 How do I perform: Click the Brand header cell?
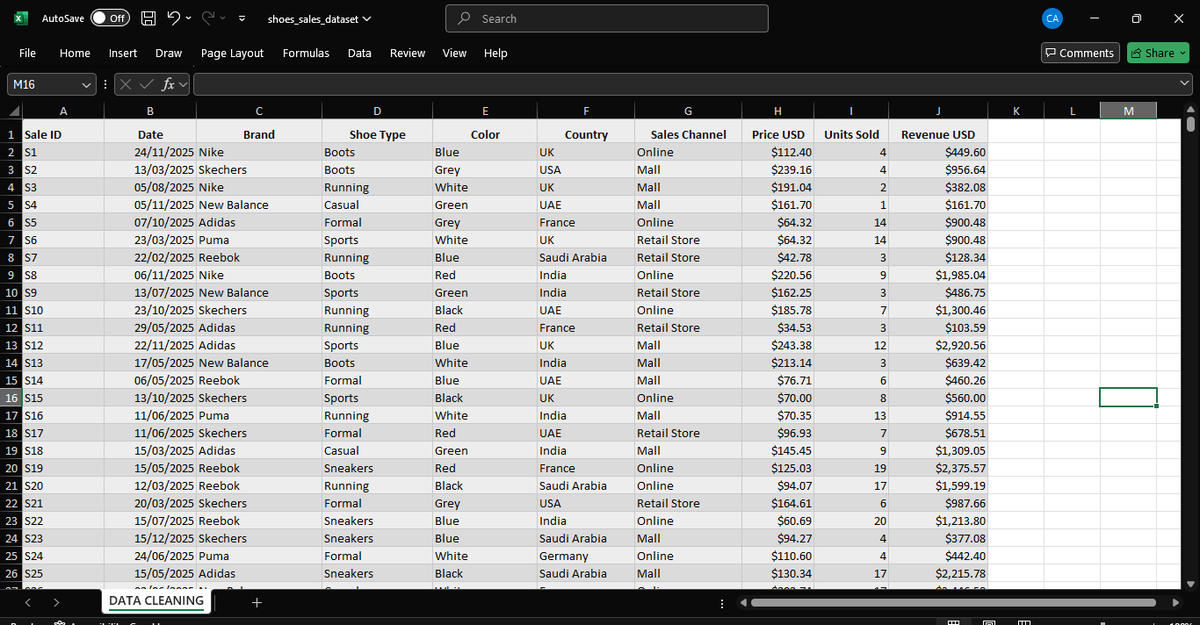(x=259, y=134)
